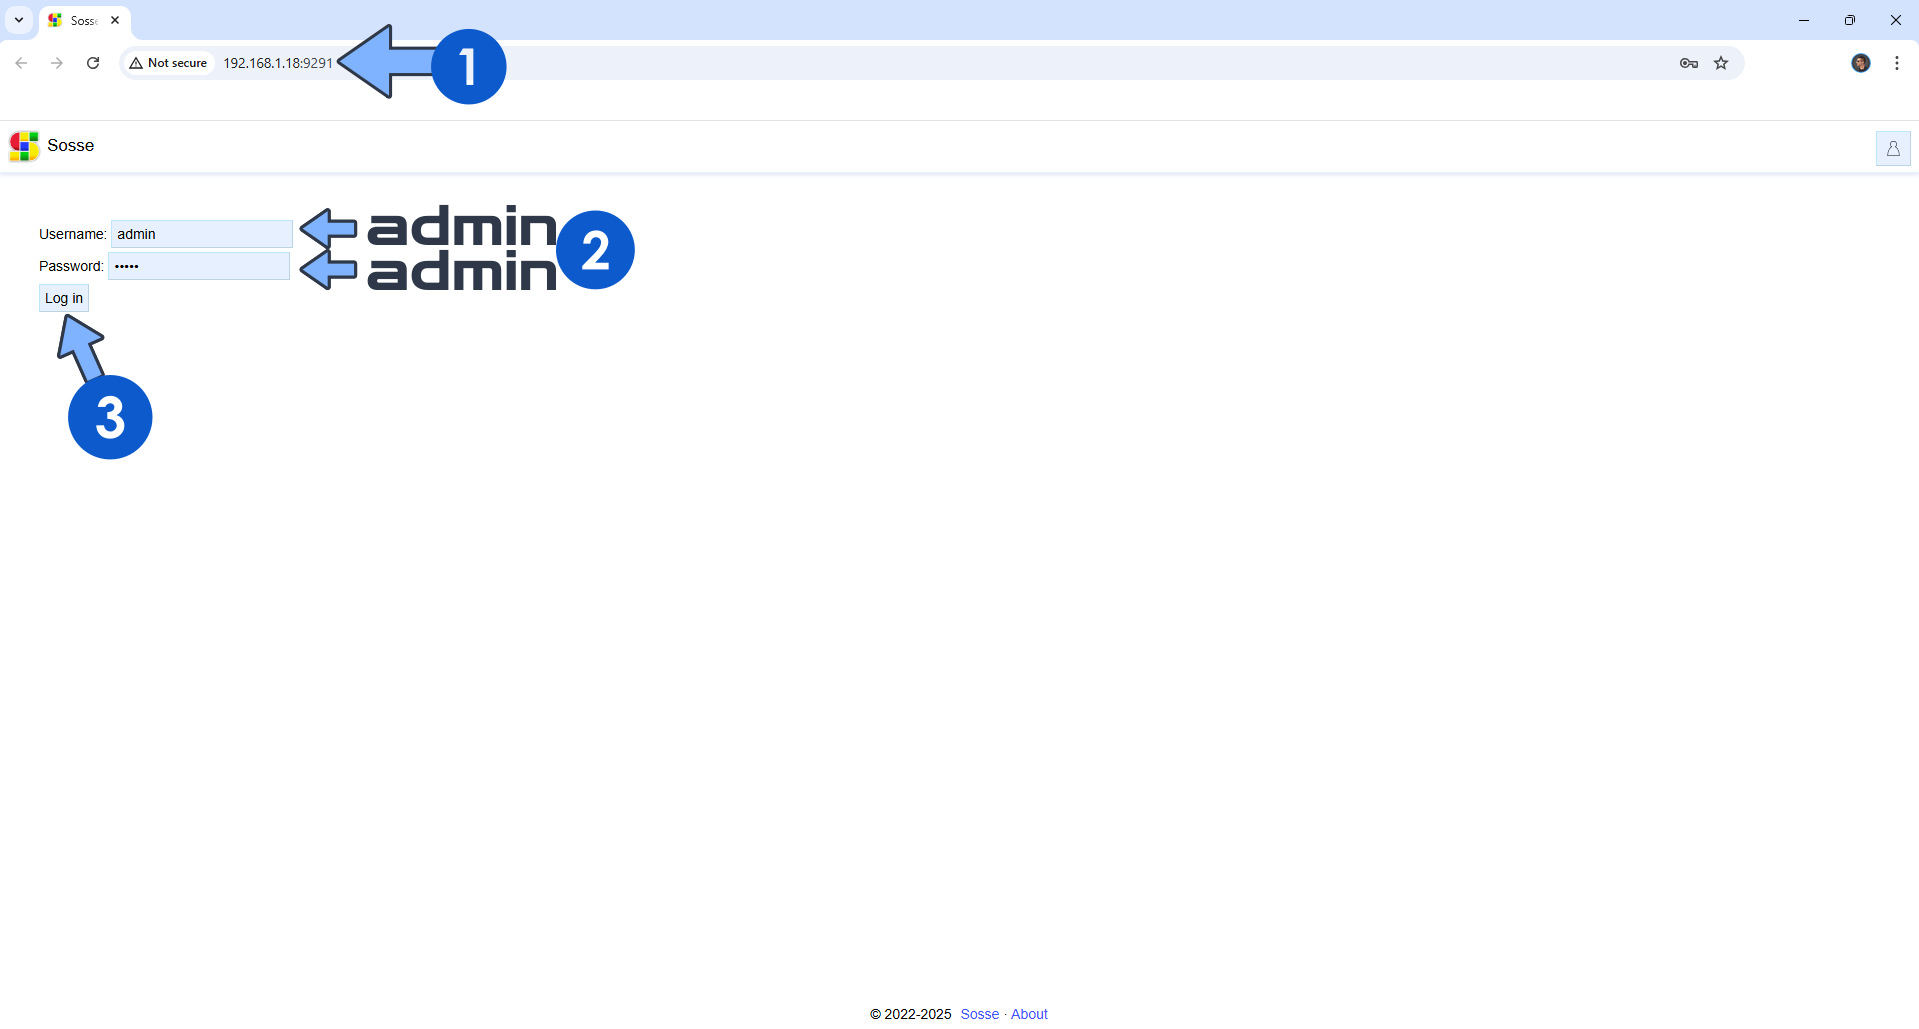Bookmark this page with the star icon

[1721, 63]
